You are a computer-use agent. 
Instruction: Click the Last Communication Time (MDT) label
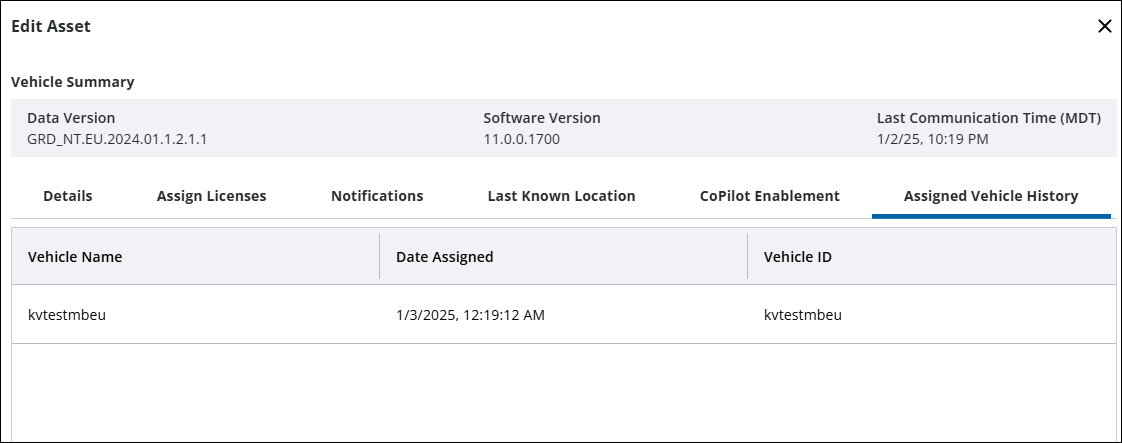988,118
